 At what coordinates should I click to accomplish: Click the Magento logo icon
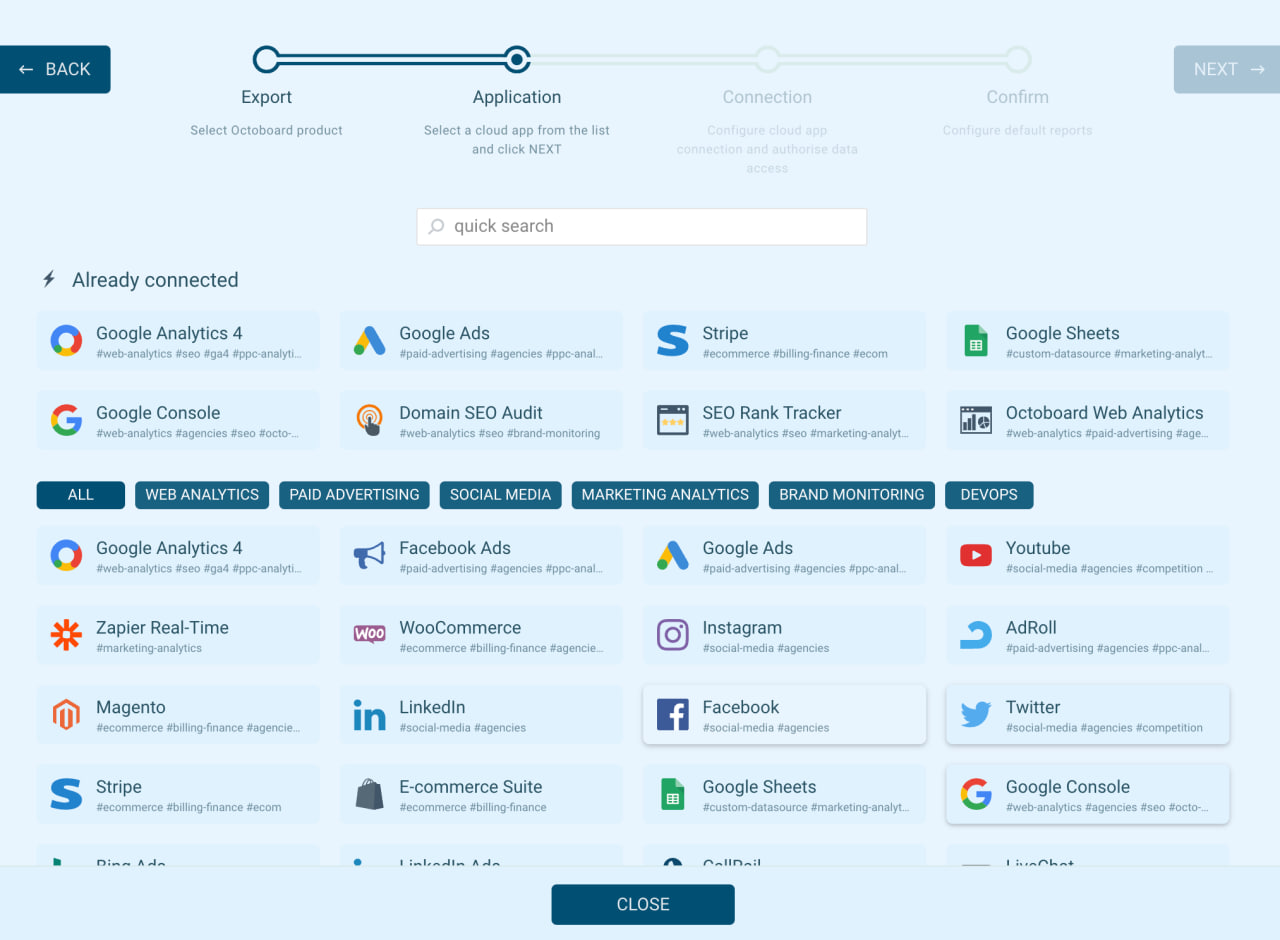(66, 714)
